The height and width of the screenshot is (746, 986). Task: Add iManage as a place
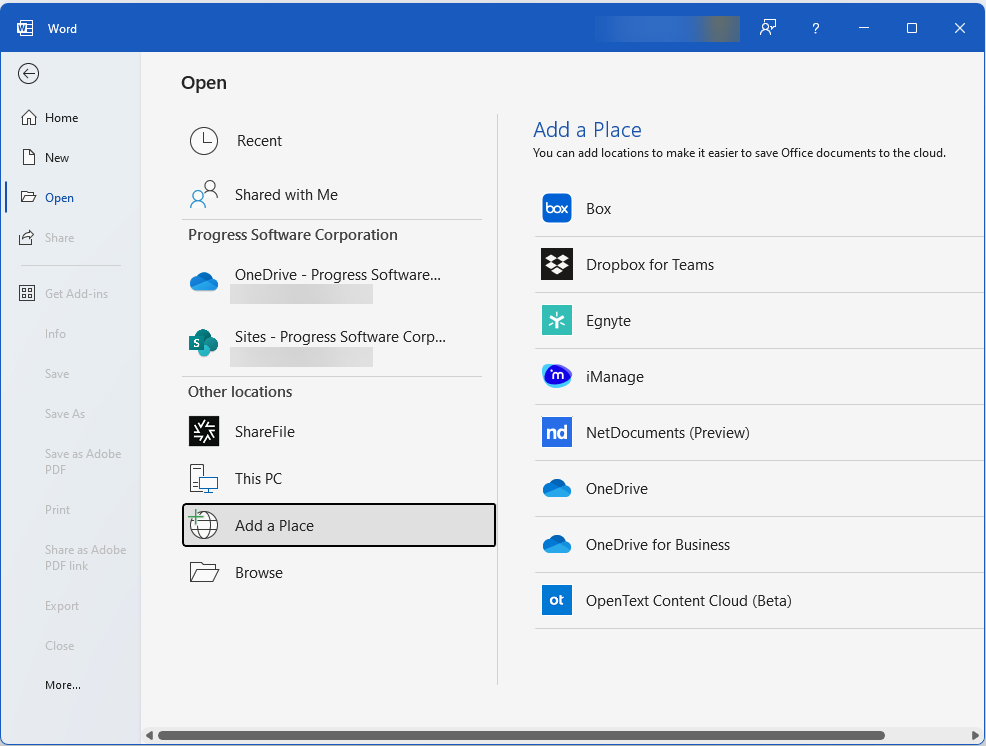click(759, 376)
